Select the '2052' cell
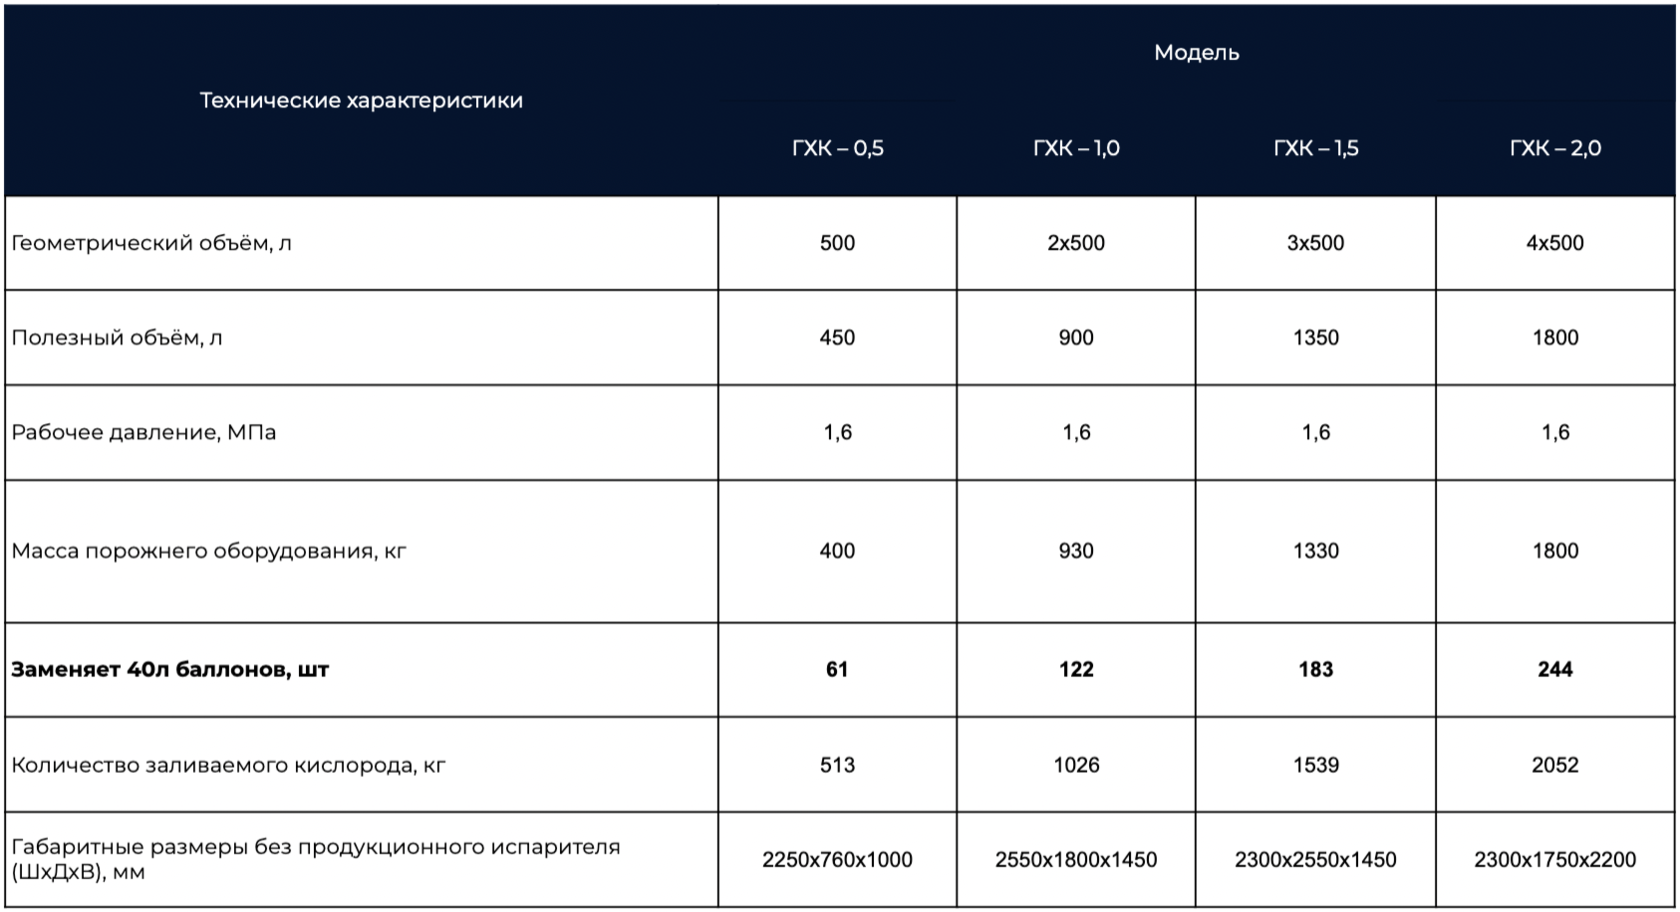Screen dimensions: 1680x912 1555,766
